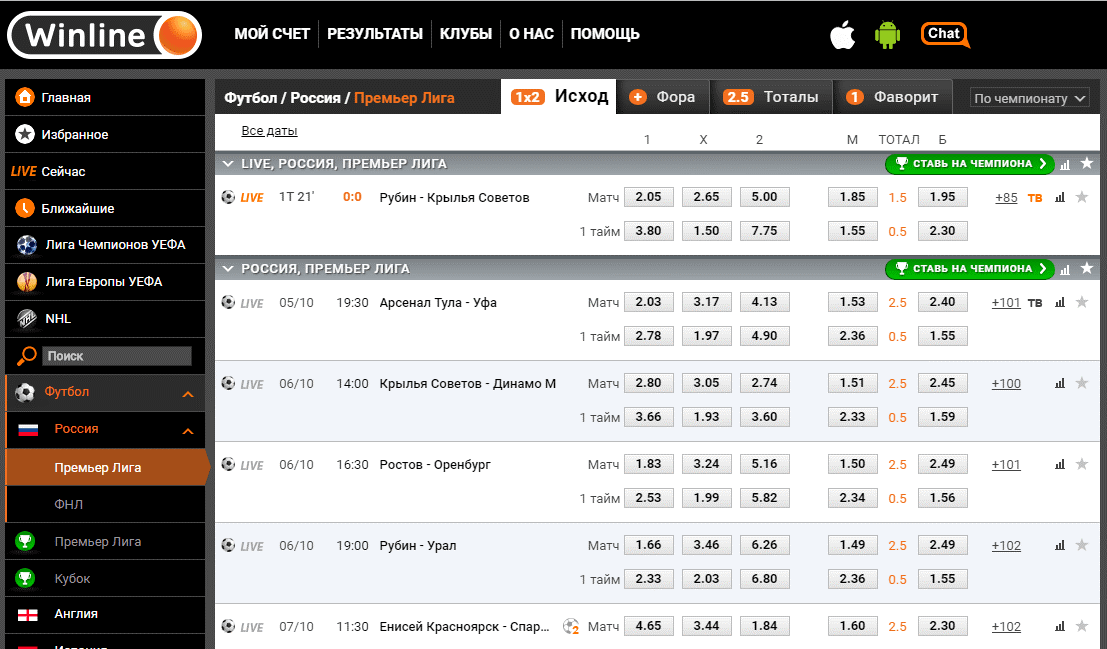The height and width of the screenshot is (649, 1107).
Task: Click the Поиск search field
Action: (116, 356)
